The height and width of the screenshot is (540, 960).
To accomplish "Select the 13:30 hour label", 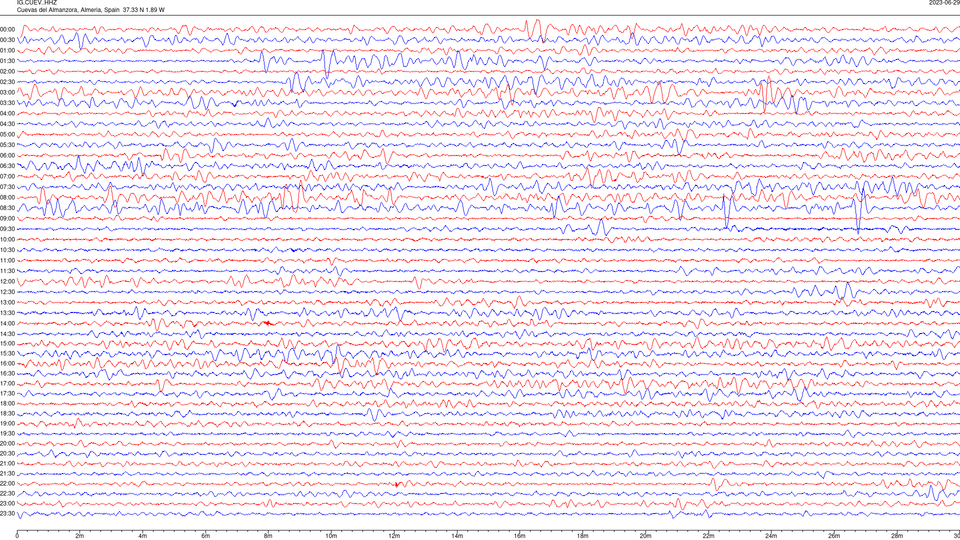I will (x=7, y=313).
